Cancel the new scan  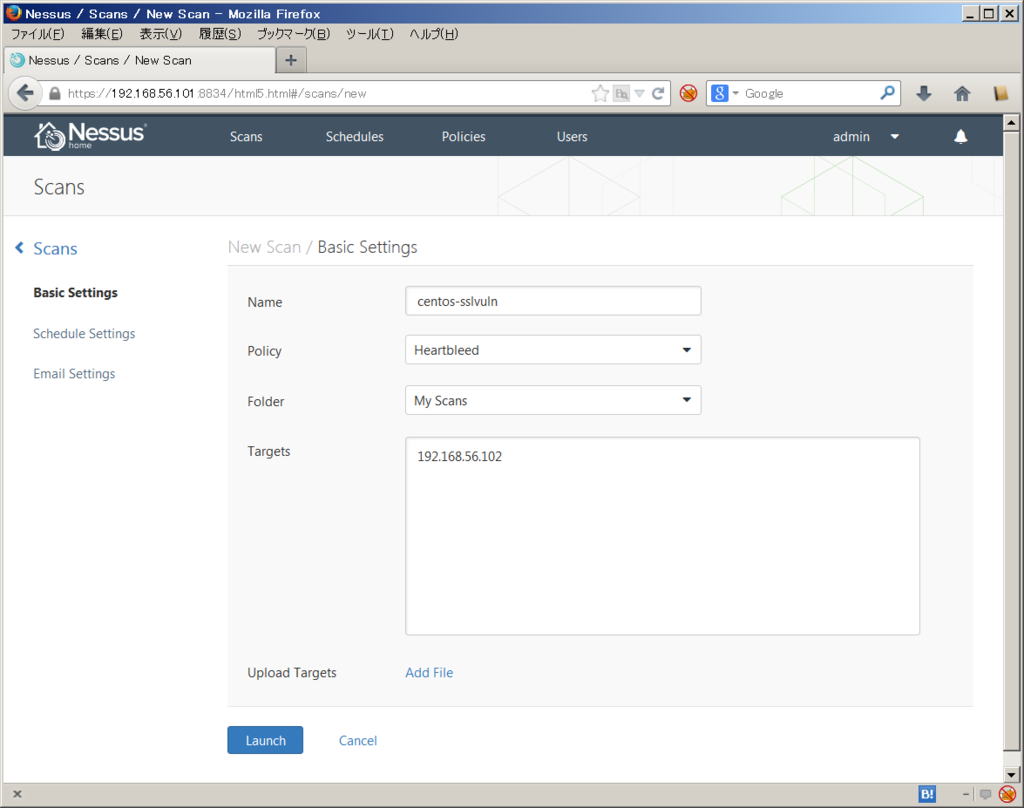pyautogui.click(x=358, y=741)
